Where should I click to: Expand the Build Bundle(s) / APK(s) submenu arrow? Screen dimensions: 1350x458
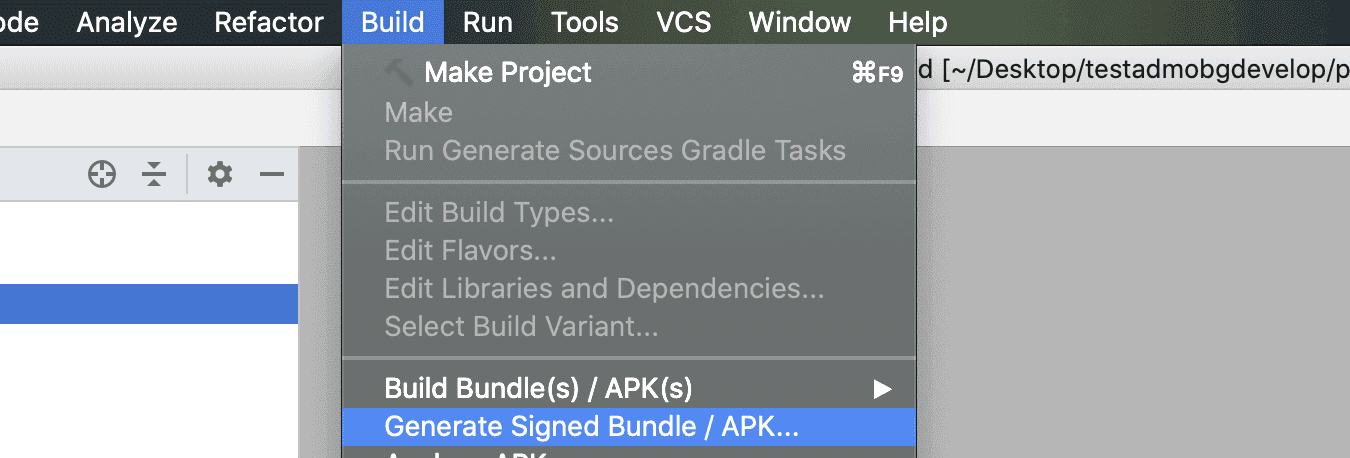pos(881,388)
